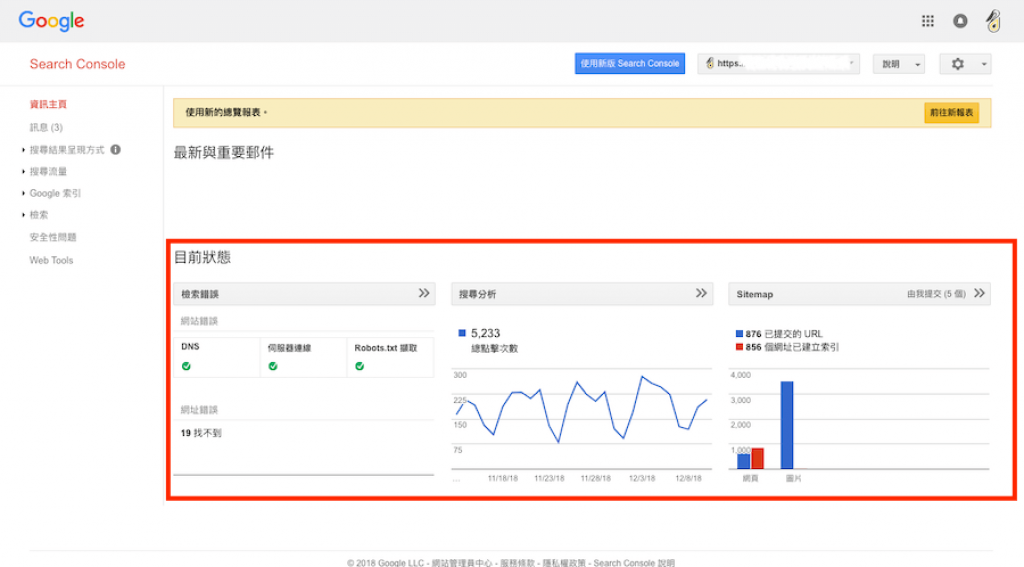
Task: Click the Search Console title link
Action: [77, 64]
